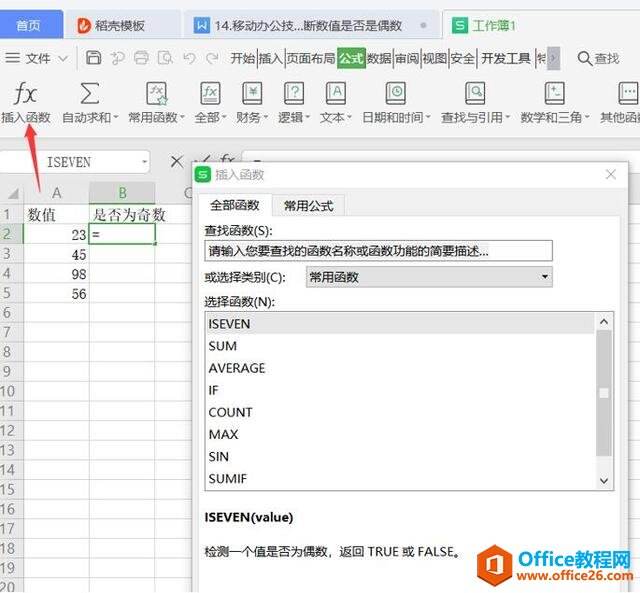Click the Insert Function fx icon
This screenshot has height=593, width=640.
(x=25, y=93)
